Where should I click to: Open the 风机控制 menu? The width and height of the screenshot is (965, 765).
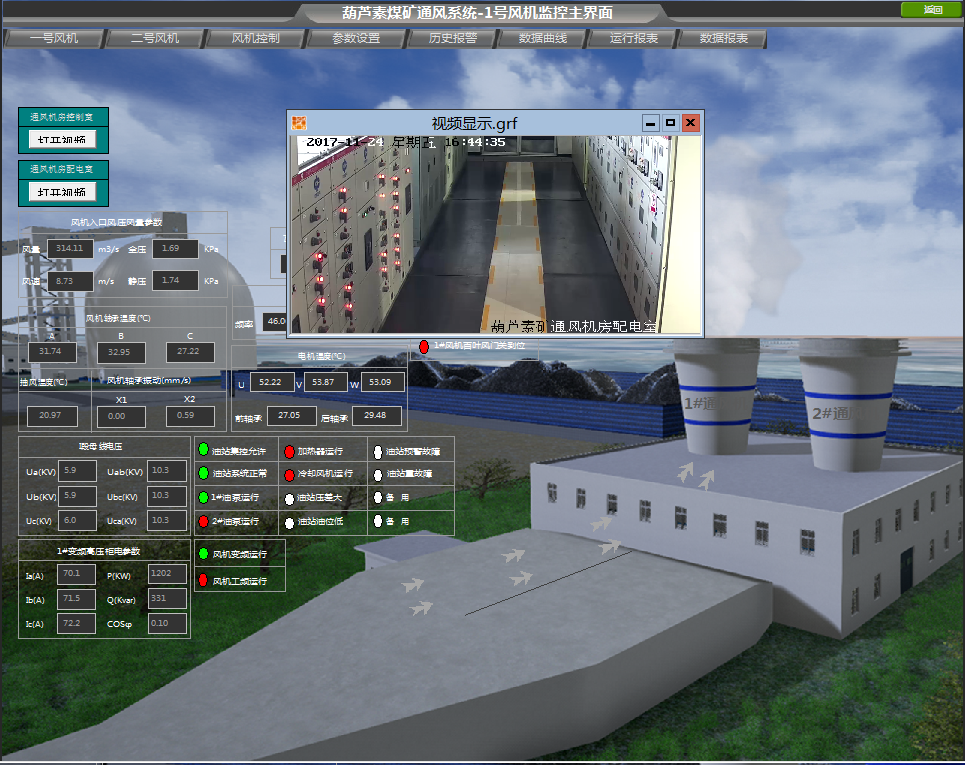(255, 39)
